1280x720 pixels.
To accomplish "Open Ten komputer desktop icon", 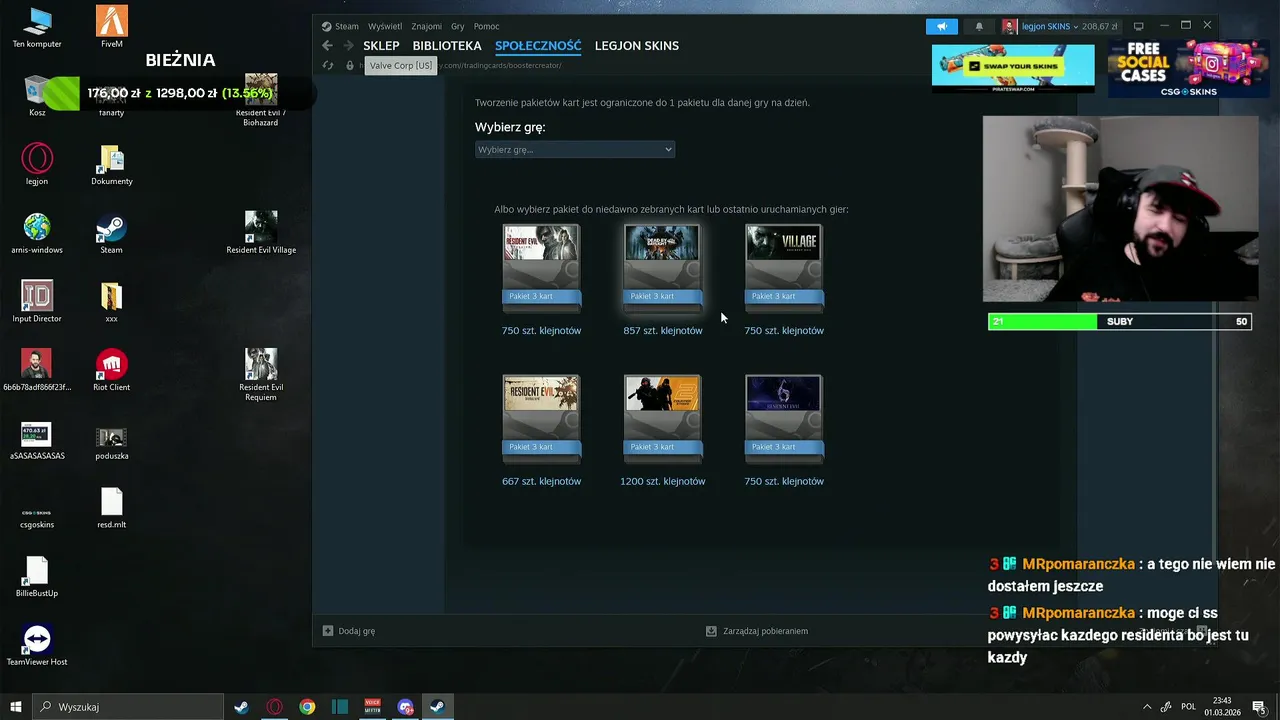I will click(37, 28).
